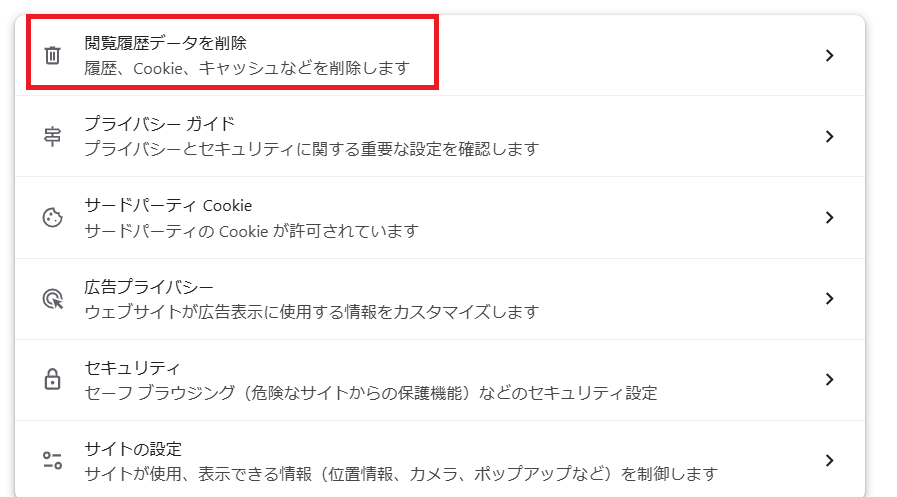Open the プライバシー ガイド title
Image resolution: width=897 pixels, height=497 pixels.
(x=160, y=124)
